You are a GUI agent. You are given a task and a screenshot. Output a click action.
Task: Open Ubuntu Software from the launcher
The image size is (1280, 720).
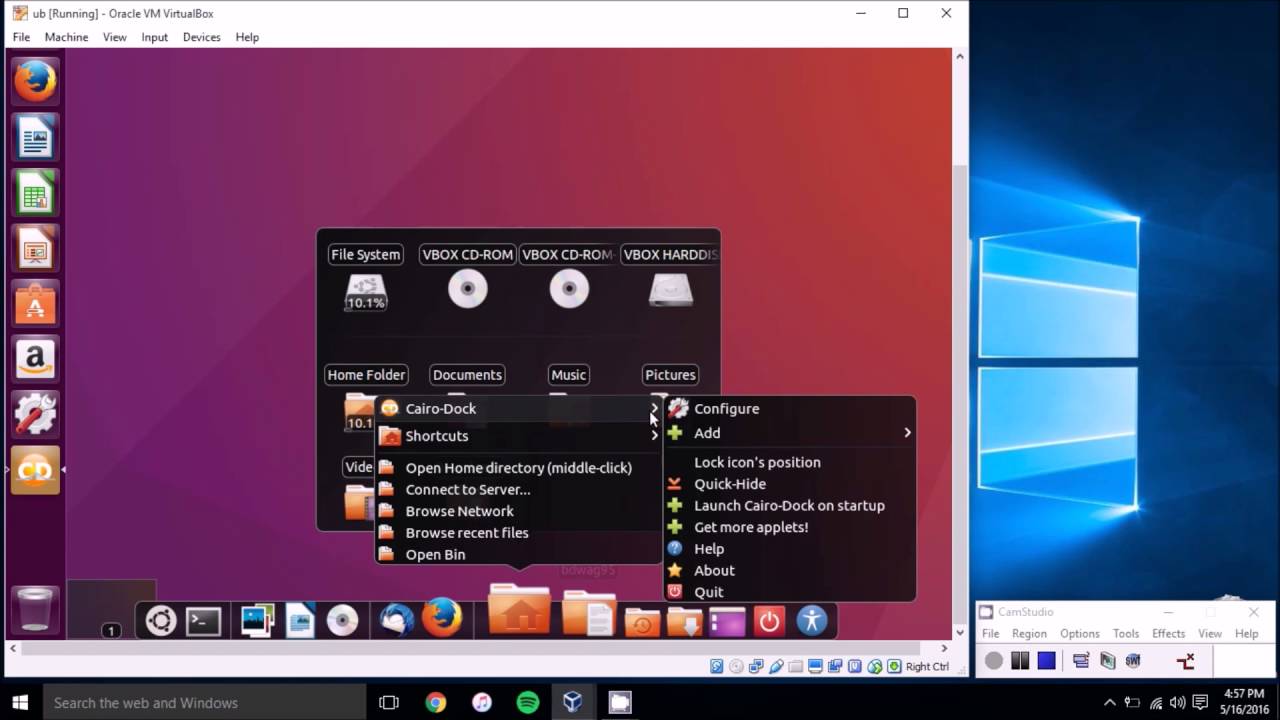(35, 303)
